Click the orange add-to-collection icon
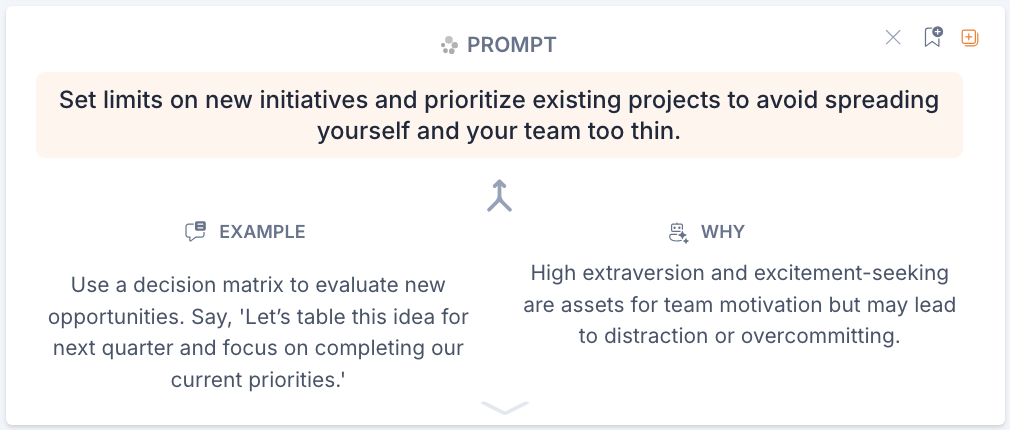 (x=969, y=38)
